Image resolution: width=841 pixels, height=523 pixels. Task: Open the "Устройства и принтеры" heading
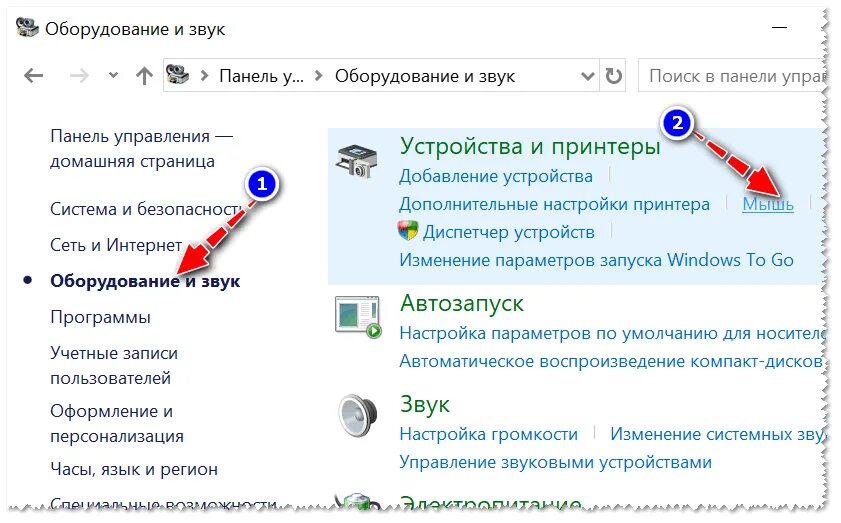point(530,146)
